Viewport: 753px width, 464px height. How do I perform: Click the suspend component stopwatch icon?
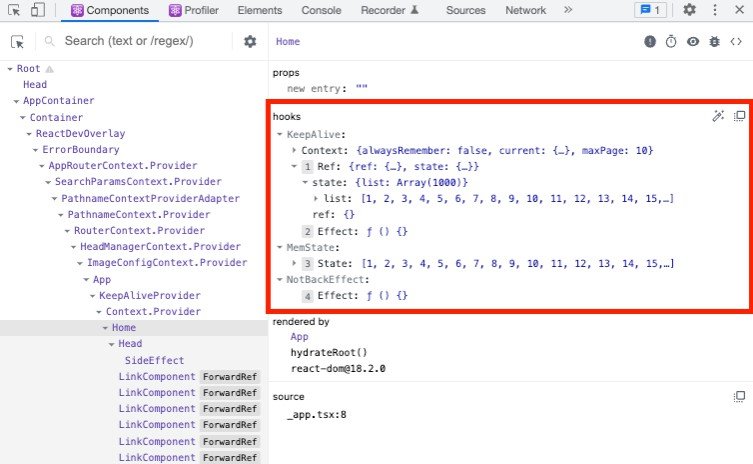point(672,42)
